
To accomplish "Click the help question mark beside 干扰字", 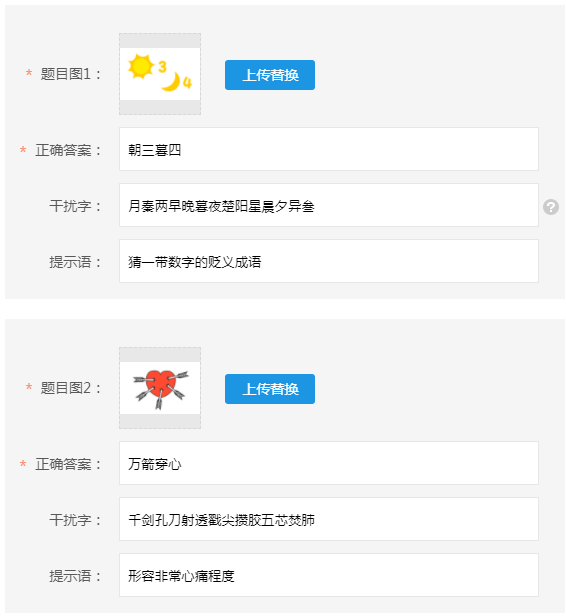I will tap(551, 207).
